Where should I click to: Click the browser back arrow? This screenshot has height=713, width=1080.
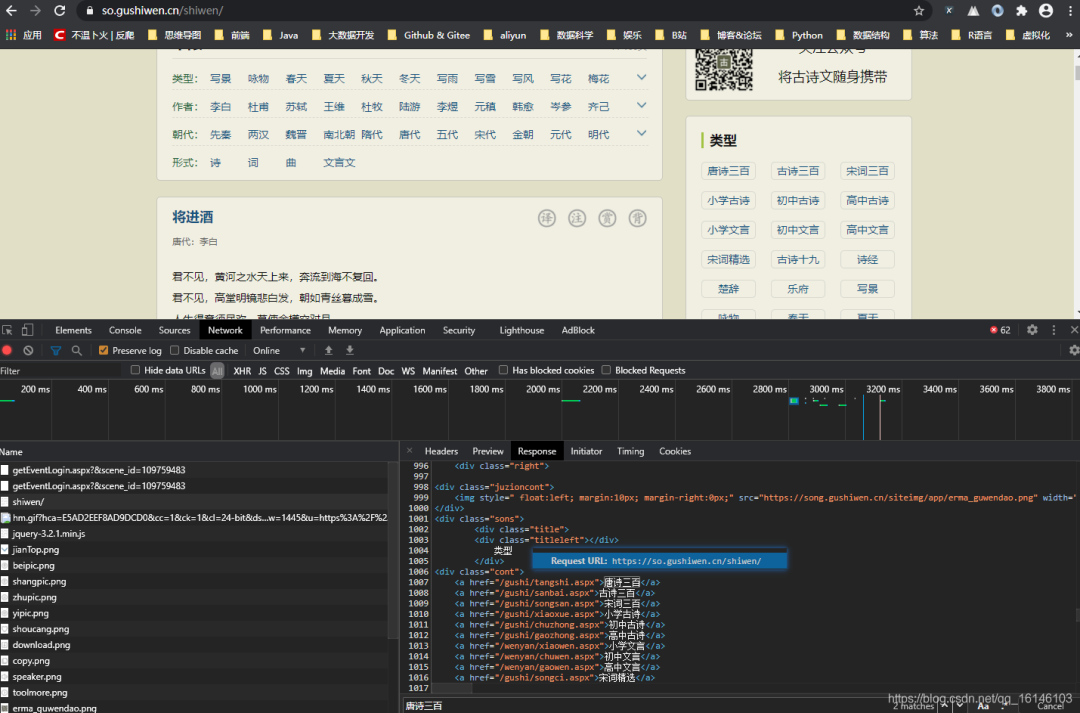(11, 11)
